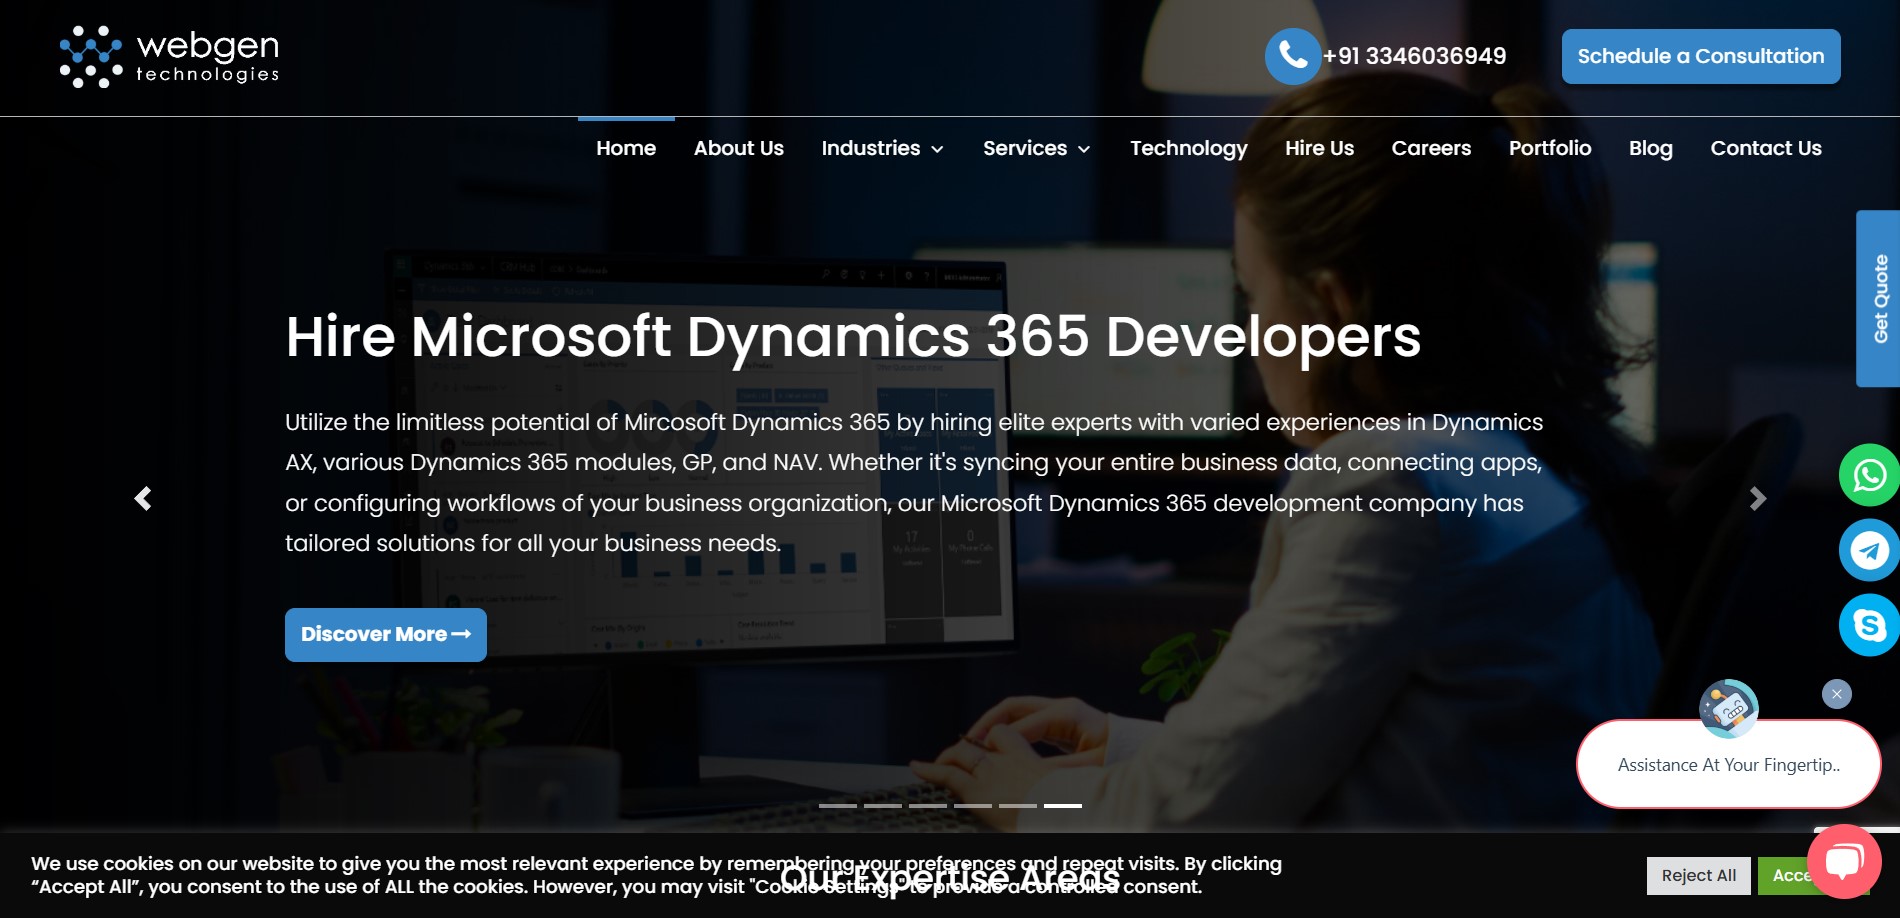Go to previous slide arrow
Viewport: 1900px width, 918px height.
click(143, 498)
